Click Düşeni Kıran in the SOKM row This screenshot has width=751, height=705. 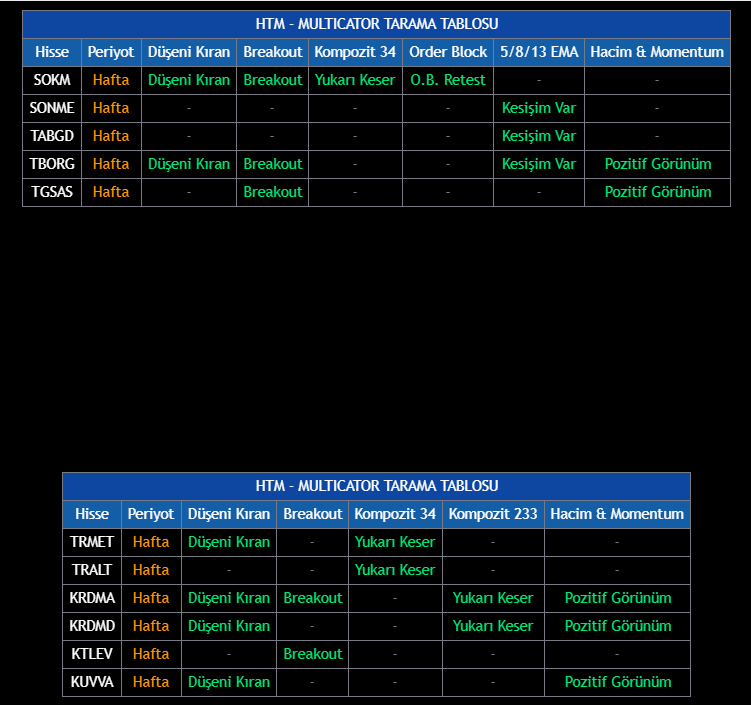point(189,80)
